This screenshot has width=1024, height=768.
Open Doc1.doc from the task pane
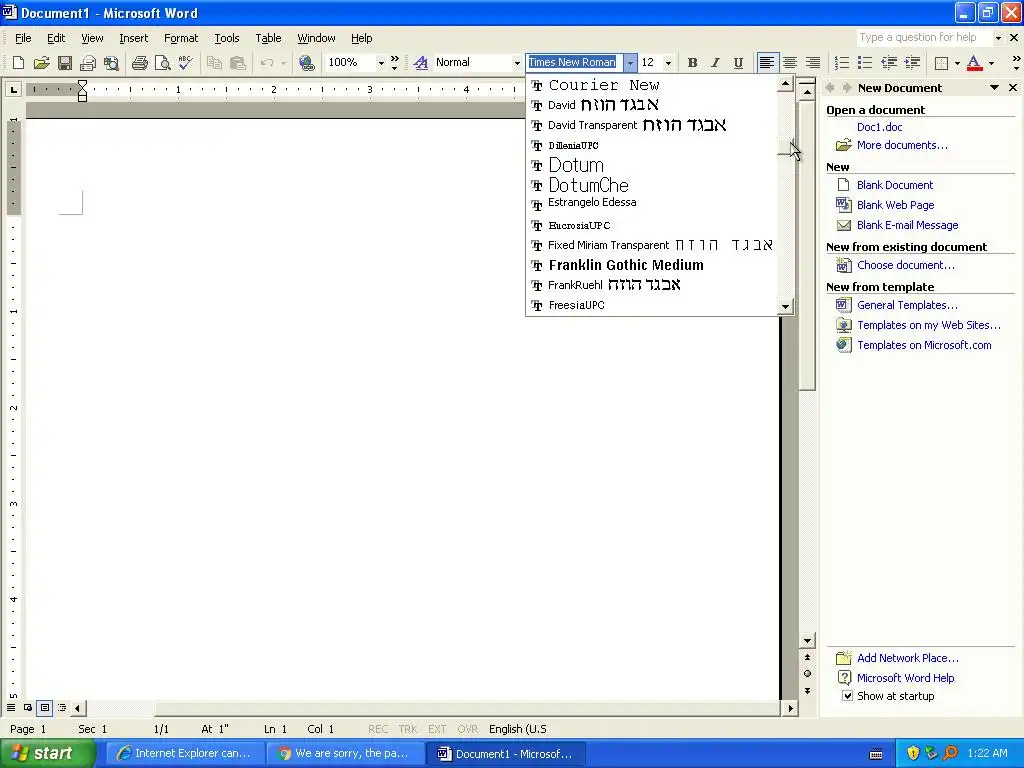tap(879, 127)
